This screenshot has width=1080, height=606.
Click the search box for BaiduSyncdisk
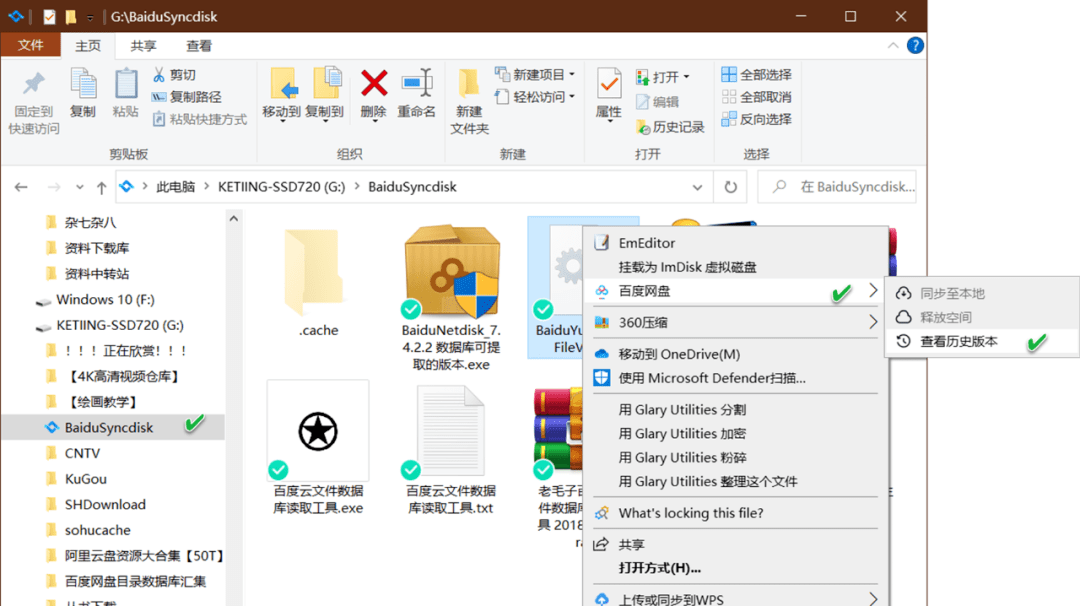coord(845,187)
